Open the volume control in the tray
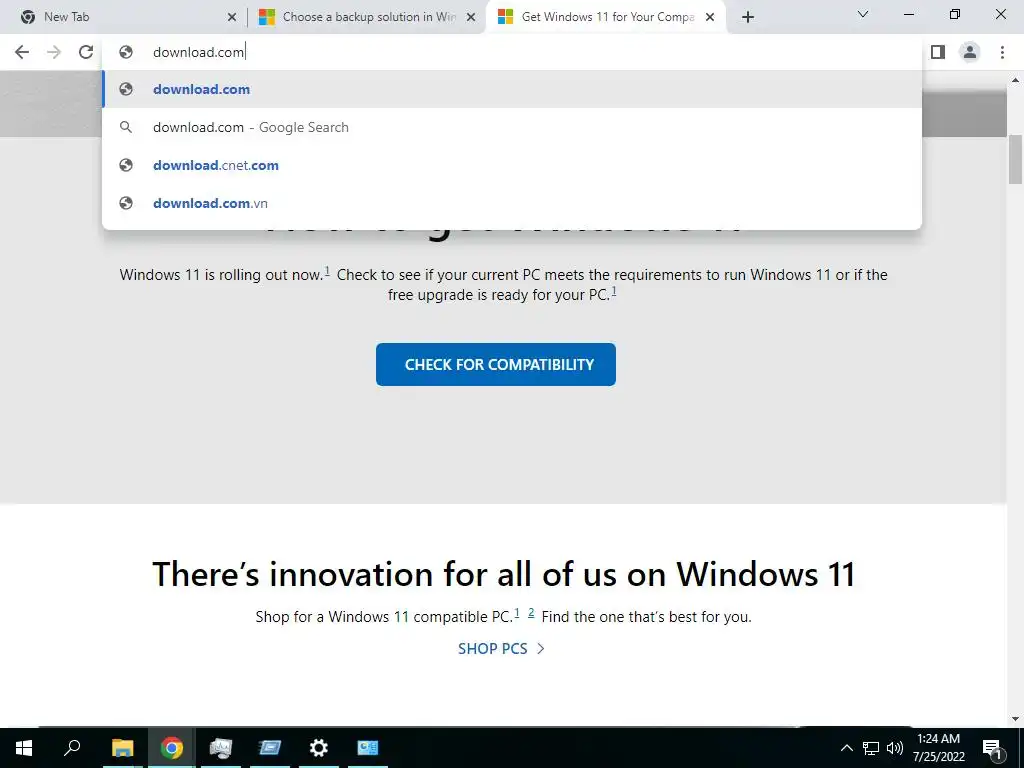 tap(895, 748)
